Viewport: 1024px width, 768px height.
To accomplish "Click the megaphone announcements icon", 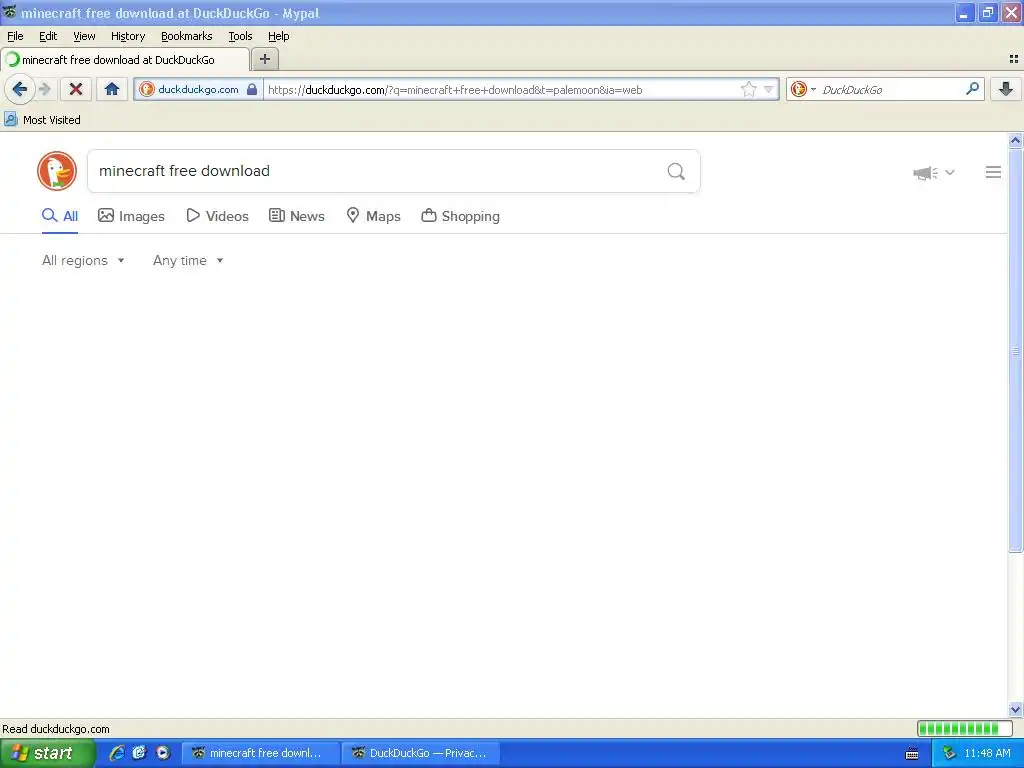I will click(925, 172).
